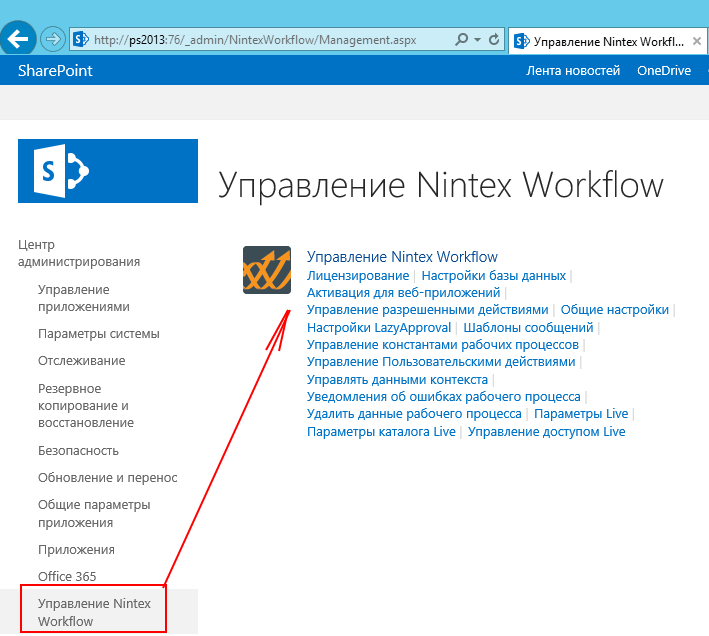This screenshot has width=709, height=636.
Task: Close the Nintex Workflow browser tab
Action: click(697, 41)
